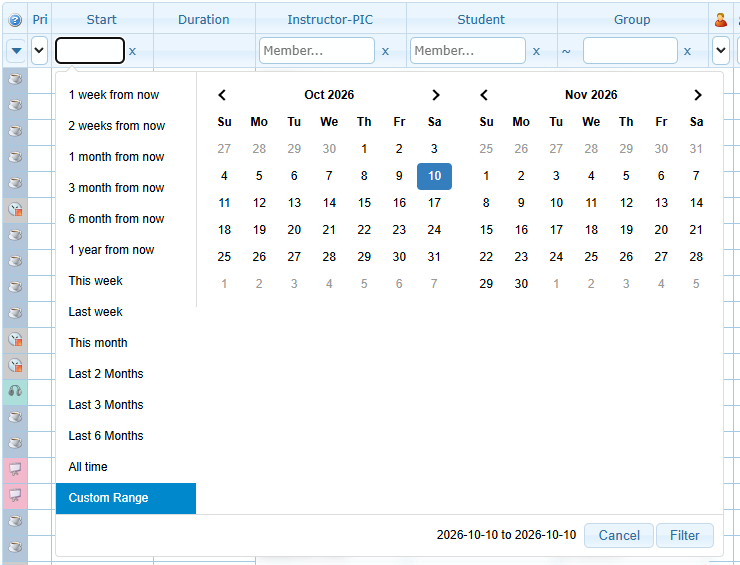
Task: Pick the highlighted October 10 date
Action: [434, 176]
